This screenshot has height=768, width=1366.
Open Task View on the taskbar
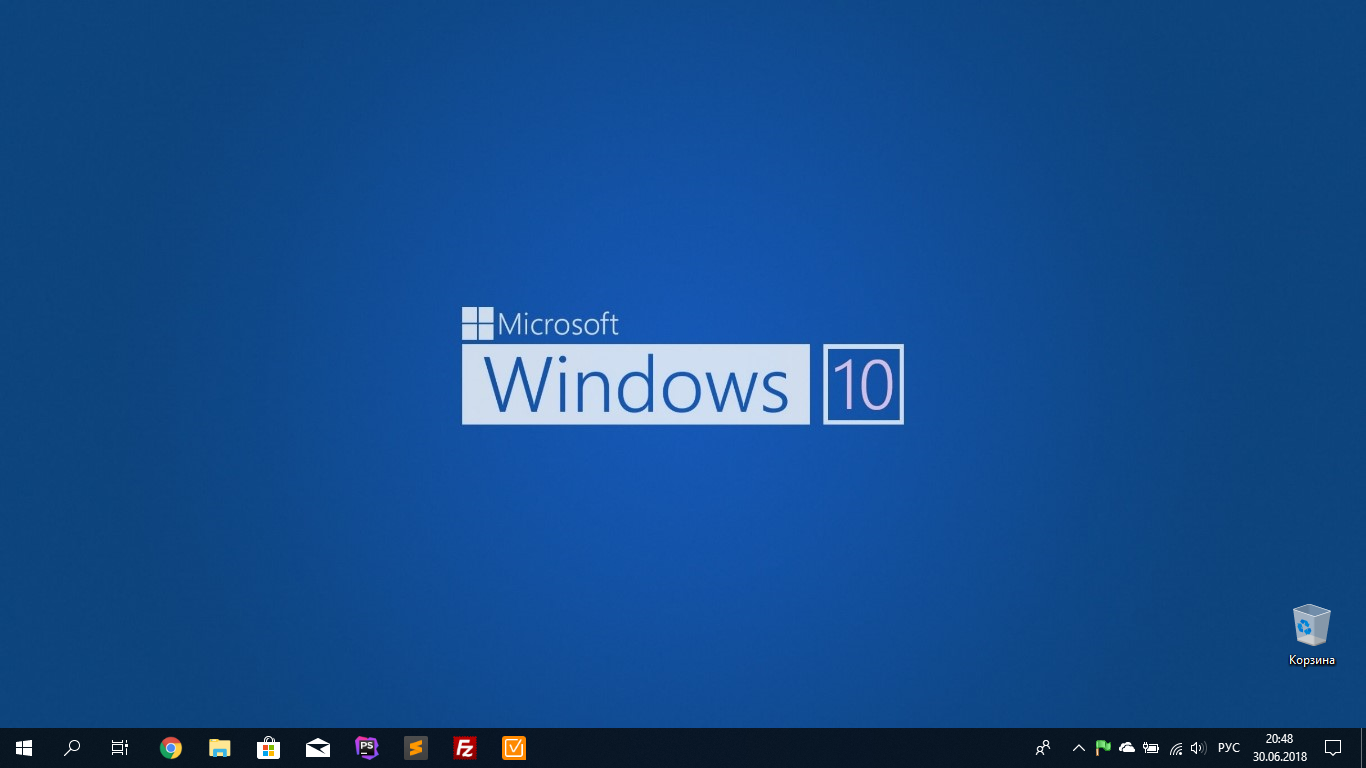pos(120,748)
